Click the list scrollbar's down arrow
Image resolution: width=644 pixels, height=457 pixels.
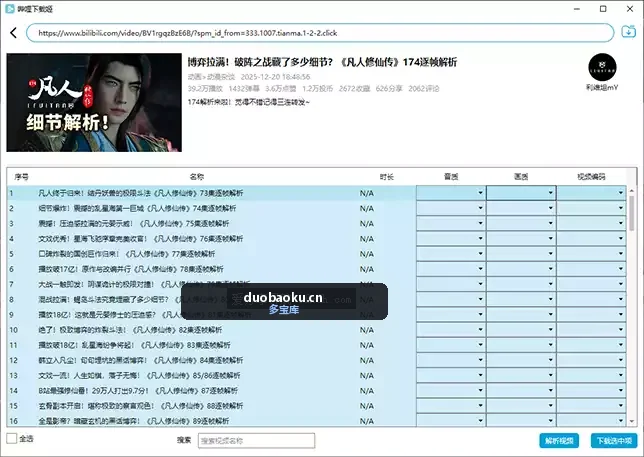click(x=632, y=421)
